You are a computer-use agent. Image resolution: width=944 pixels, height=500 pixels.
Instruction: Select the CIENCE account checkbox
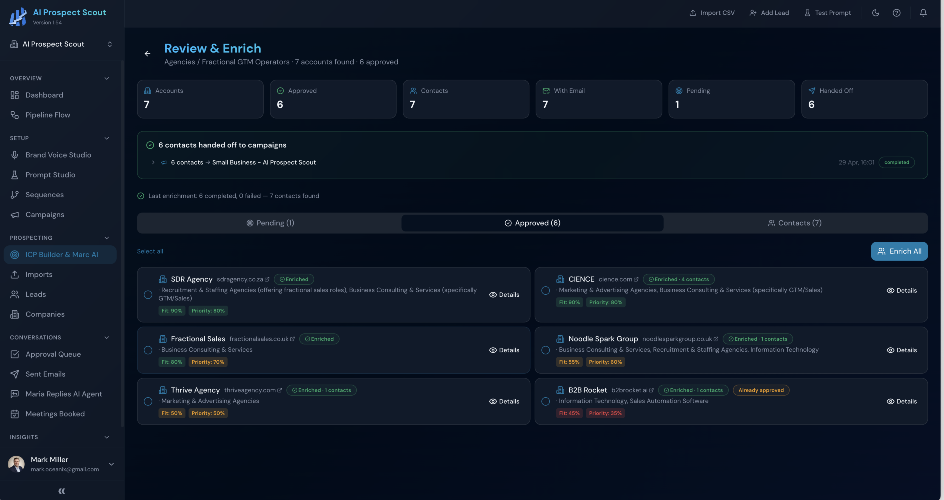point(545,291)
